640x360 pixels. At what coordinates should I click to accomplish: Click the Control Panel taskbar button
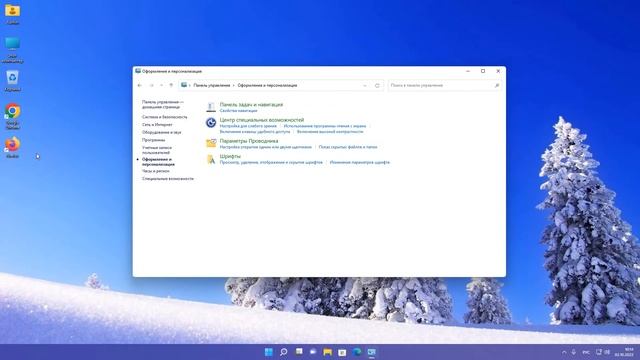(371, 352)
